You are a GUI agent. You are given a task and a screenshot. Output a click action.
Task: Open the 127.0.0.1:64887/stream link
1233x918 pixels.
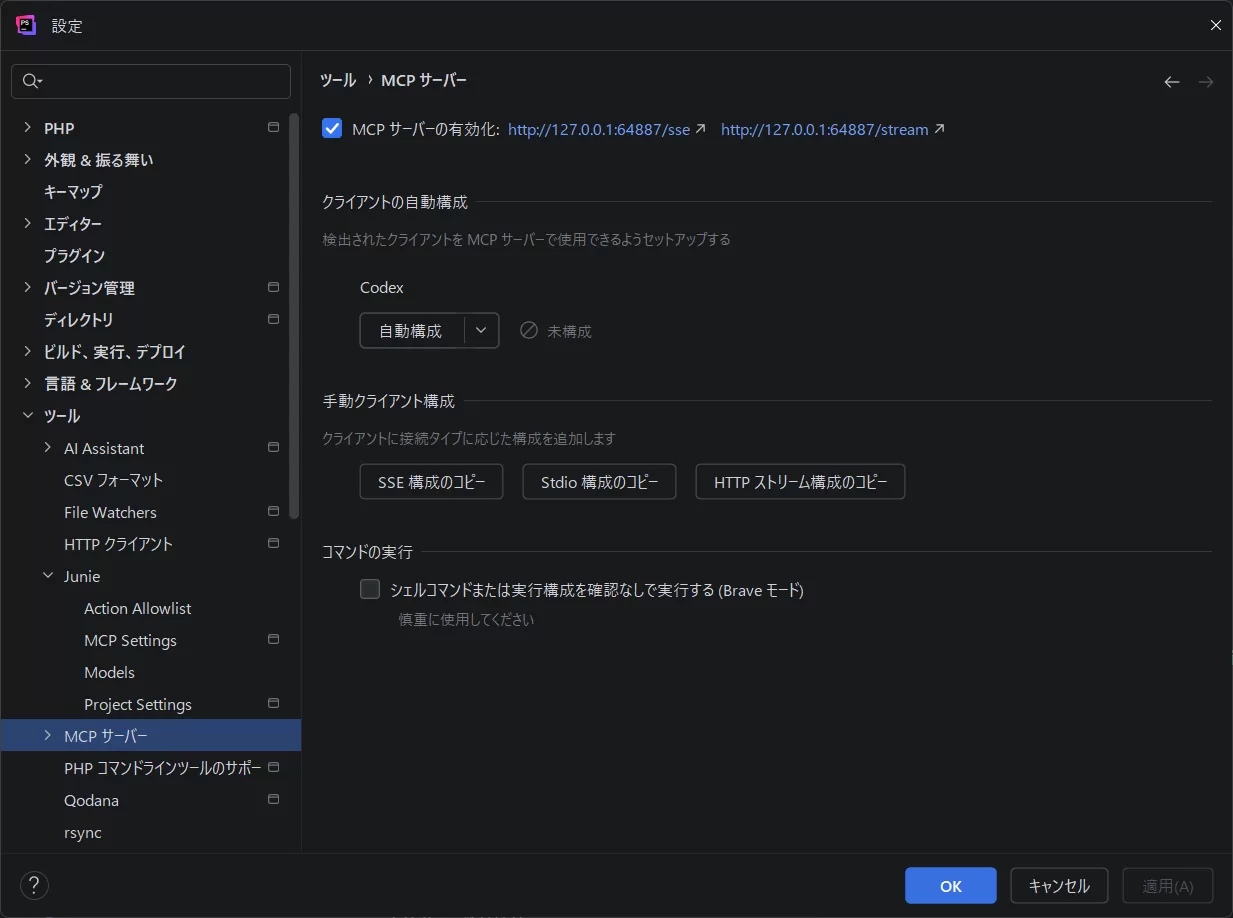coord(824,130)
